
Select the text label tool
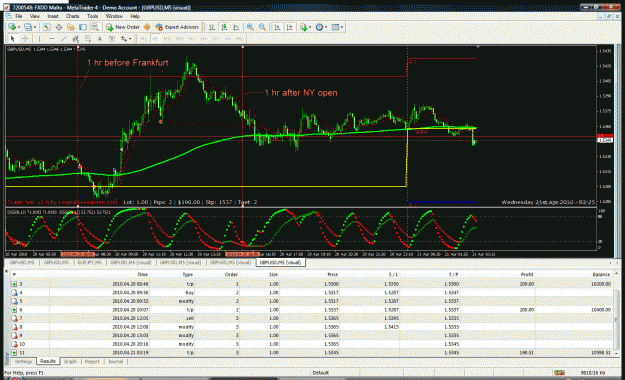(112, 39)
